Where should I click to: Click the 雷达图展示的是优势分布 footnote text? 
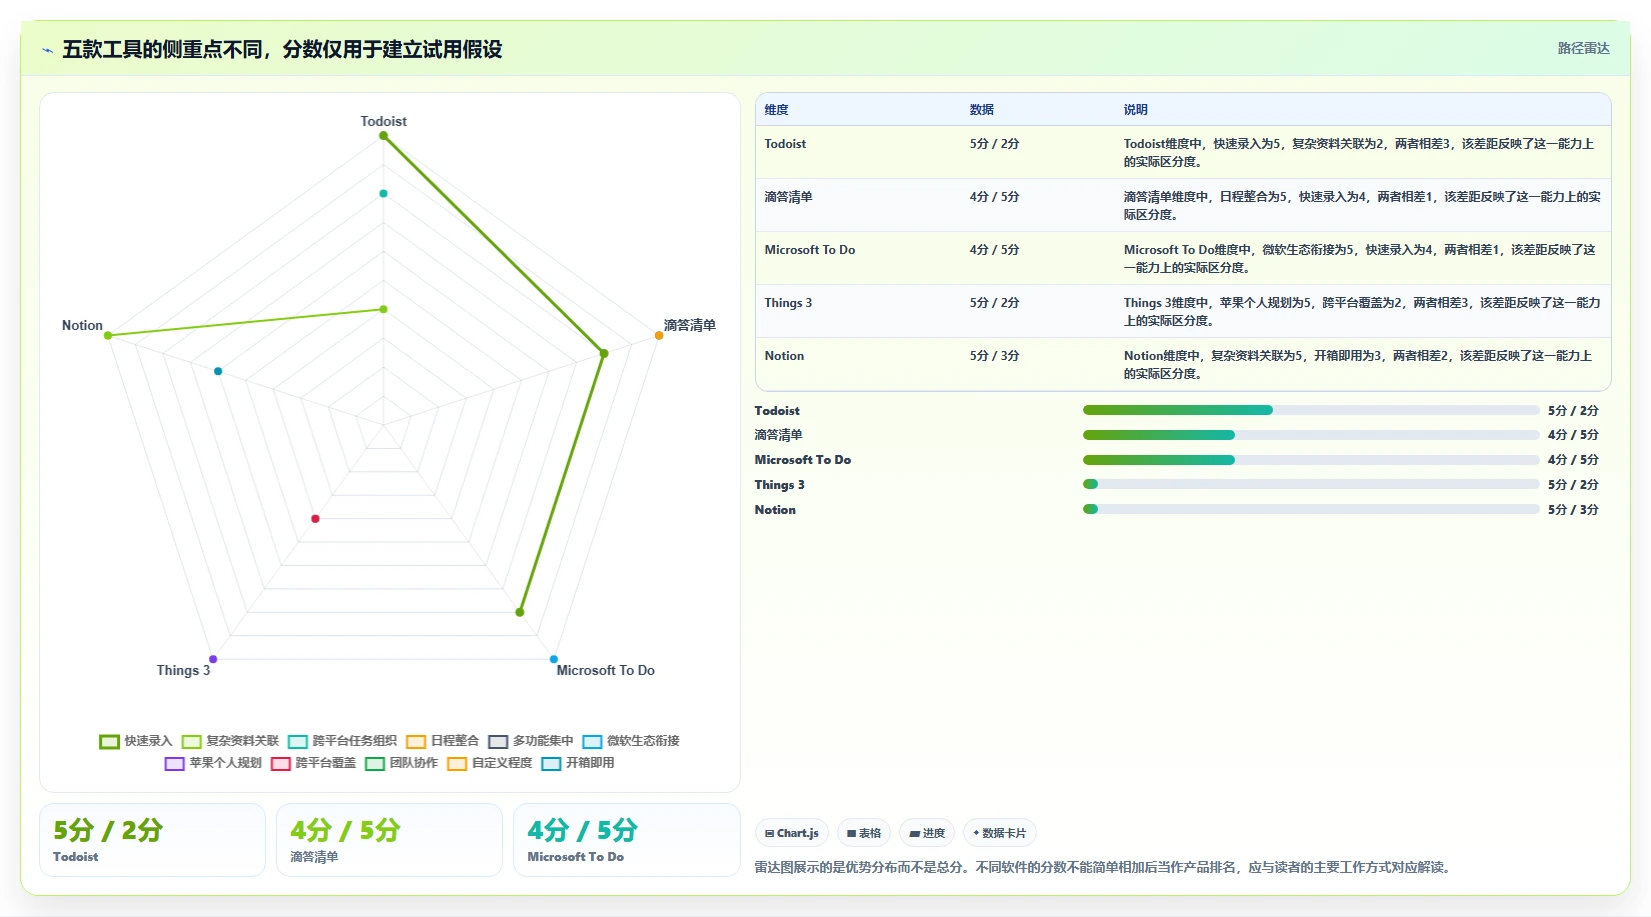pos(1102,867)
